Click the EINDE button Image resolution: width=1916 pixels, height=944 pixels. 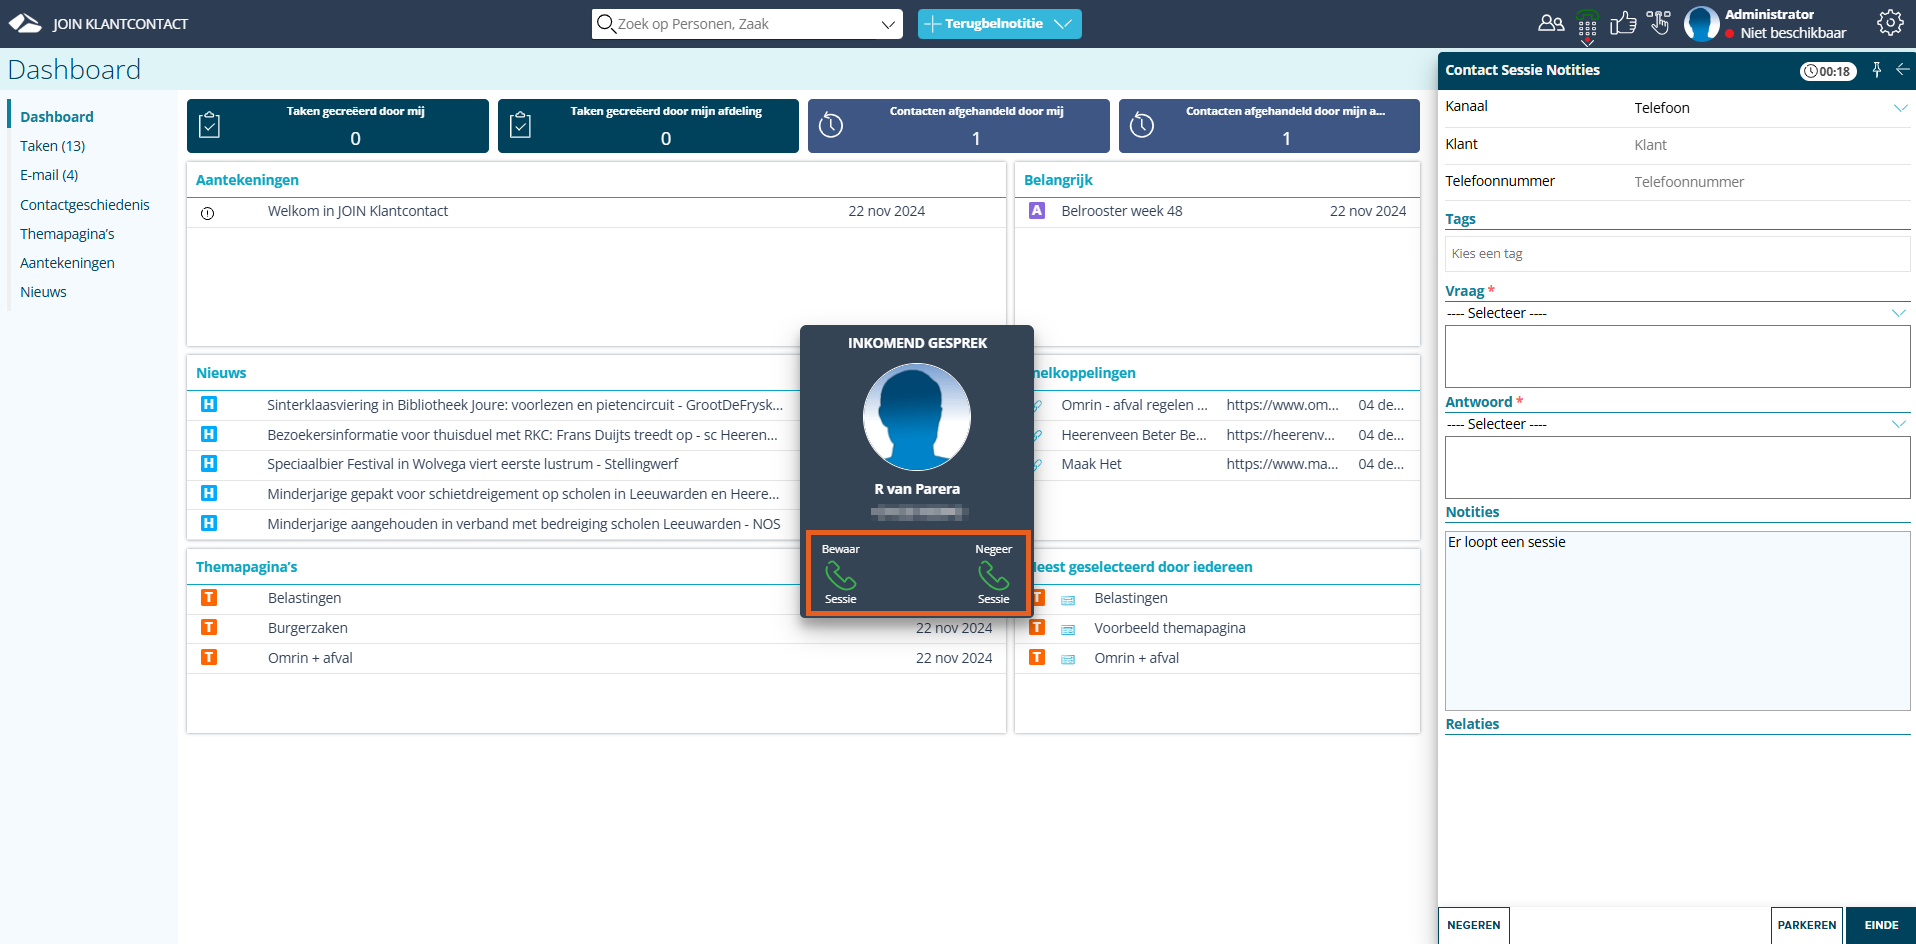[x=1881, y=925]
